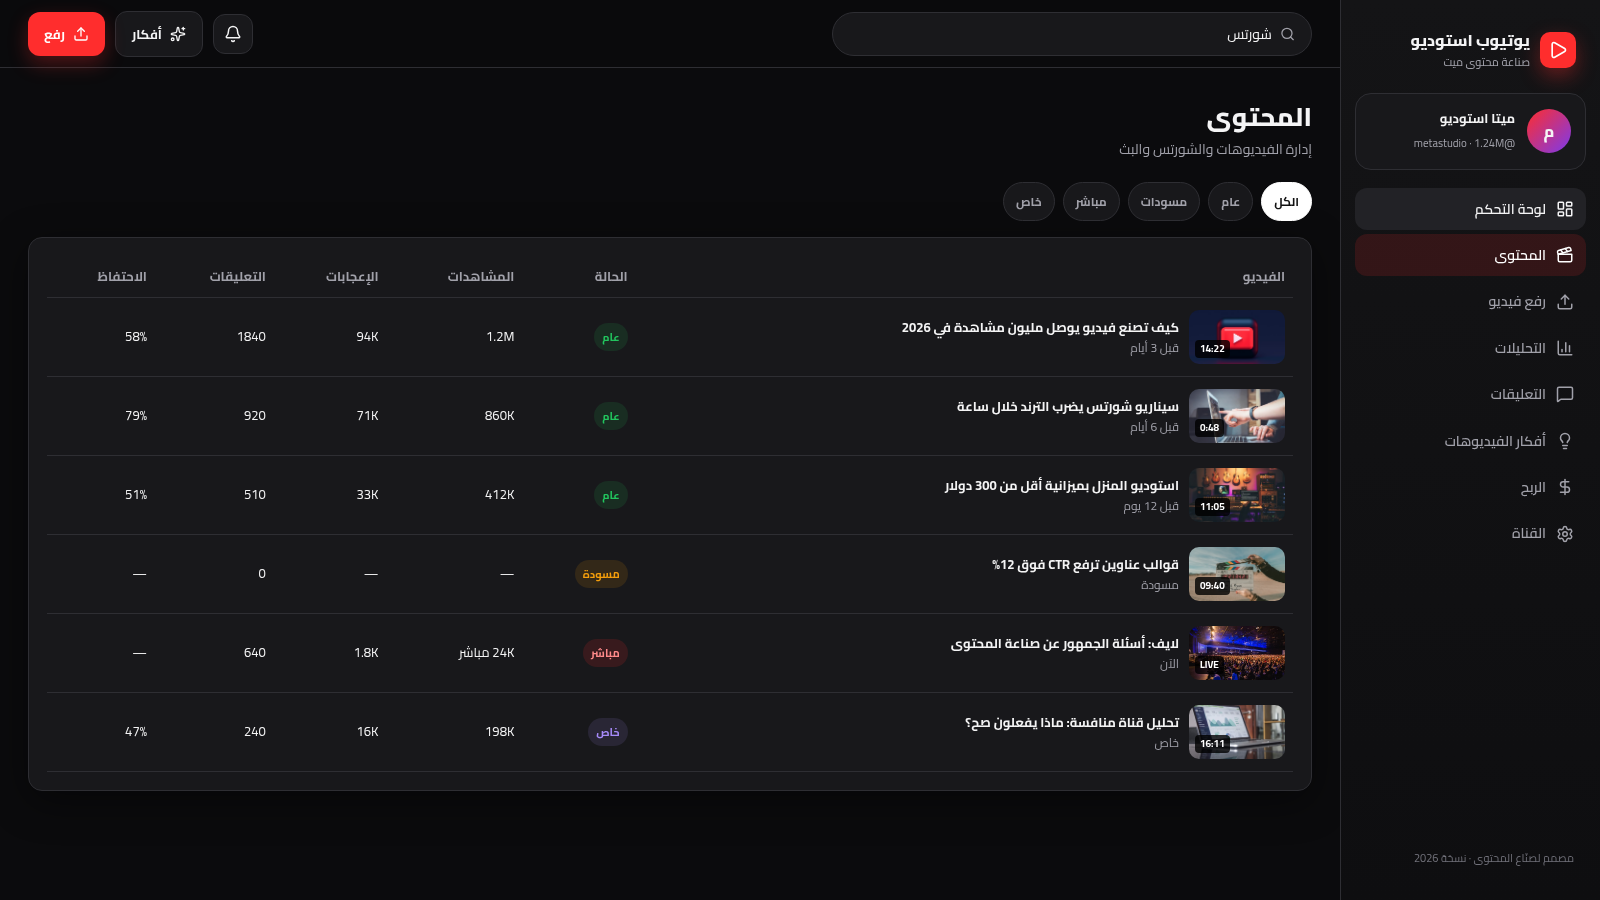Open القناة channel settings in sidebar
Image resolution: width=1600 pixels, height=900 pixels.
(1470, 533)
